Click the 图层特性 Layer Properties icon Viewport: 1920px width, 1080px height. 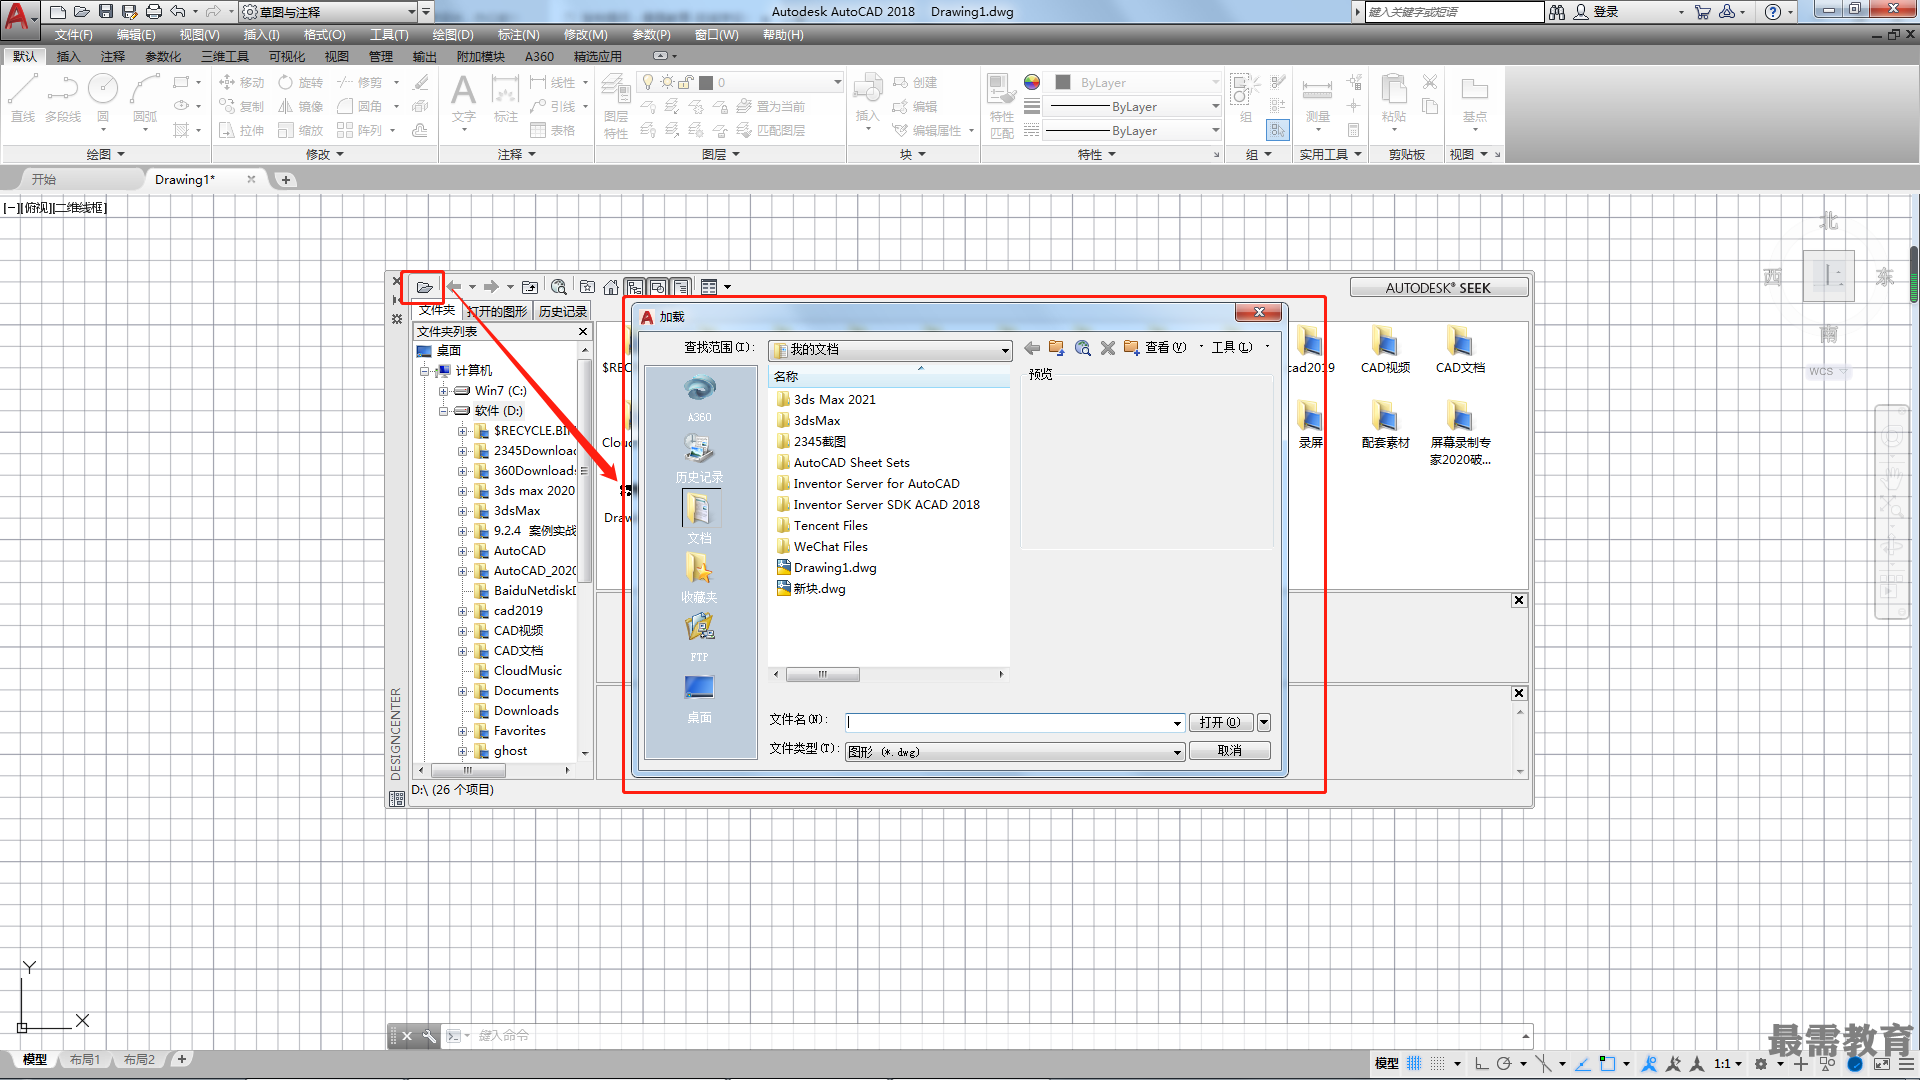(616, 108)
